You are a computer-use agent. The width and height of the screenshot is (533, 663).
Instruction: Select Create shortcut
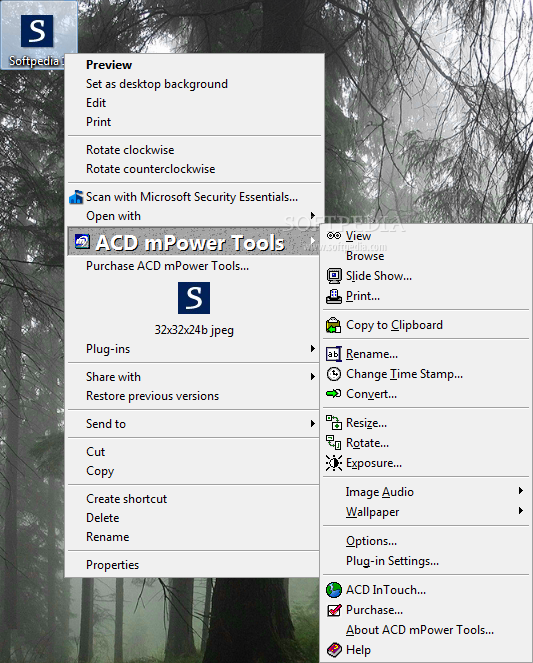coord(126,499)
